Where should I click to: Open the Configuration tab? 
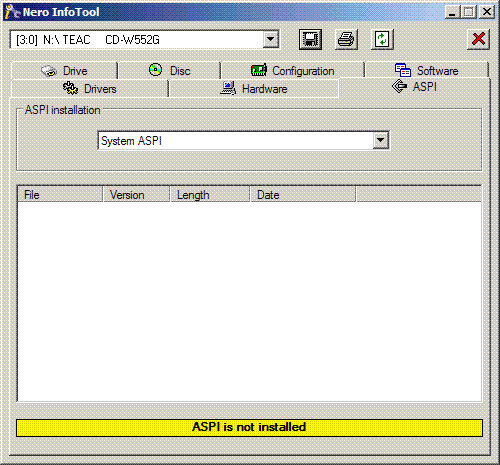point(293,71)
